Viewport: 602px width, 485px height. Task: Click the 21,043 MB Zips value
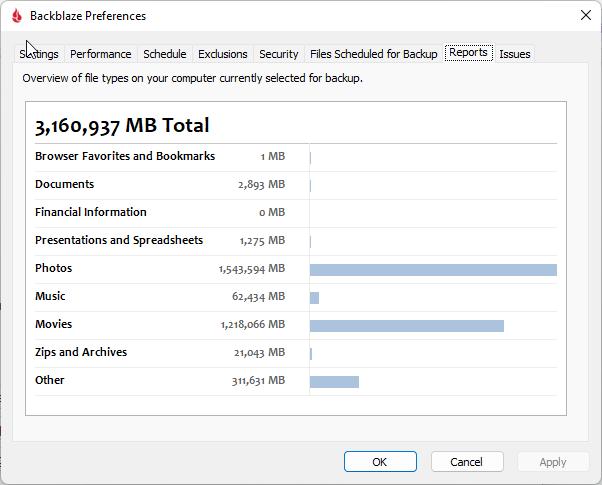(x=260, y=353)
